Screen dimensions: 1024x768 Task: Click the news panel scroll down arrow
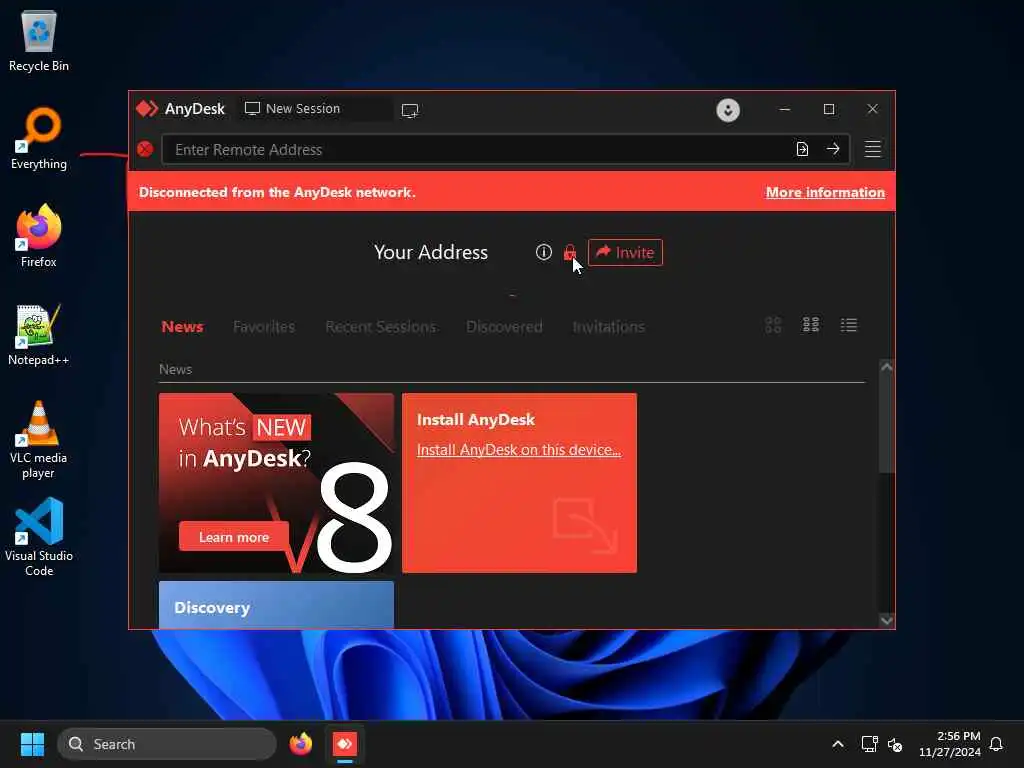[x=886, y=620]
